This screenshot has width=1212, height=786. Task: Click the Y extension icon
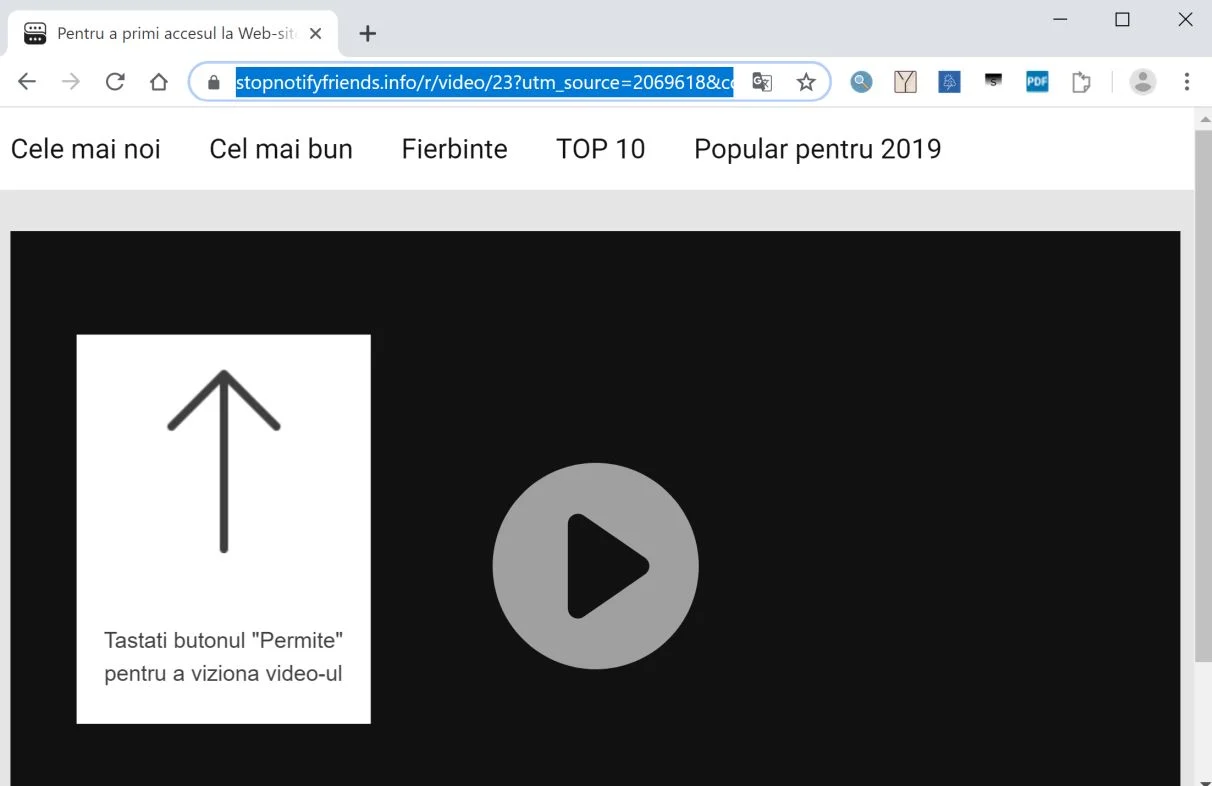(905, 82)
